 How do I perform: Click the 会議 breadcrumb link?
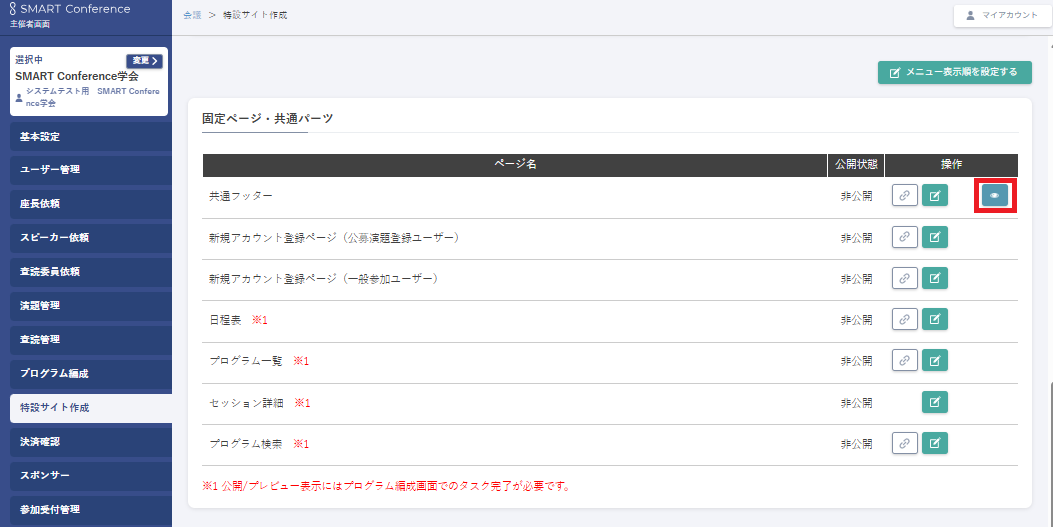192,15
